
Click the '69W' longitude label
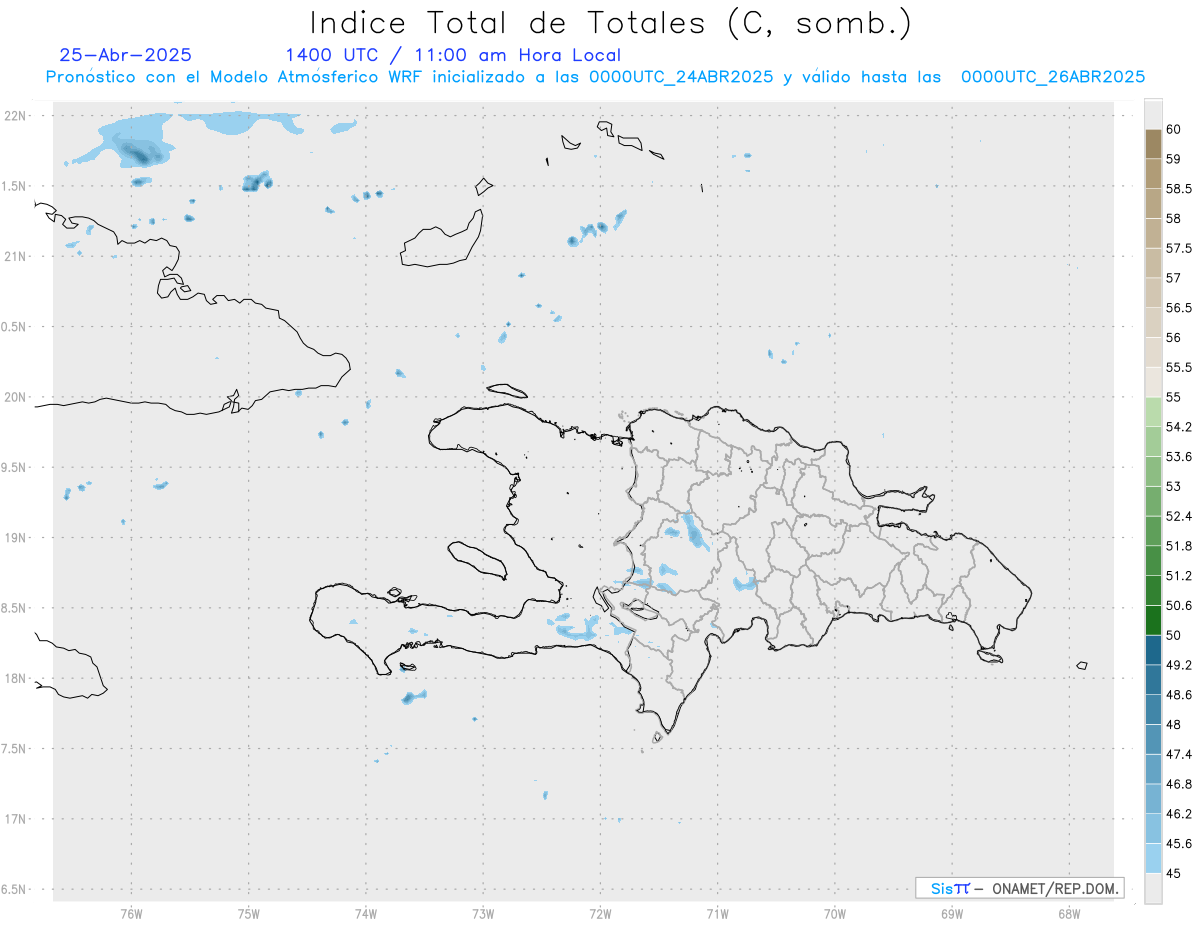pyautogui.click(x=952, y=913)
